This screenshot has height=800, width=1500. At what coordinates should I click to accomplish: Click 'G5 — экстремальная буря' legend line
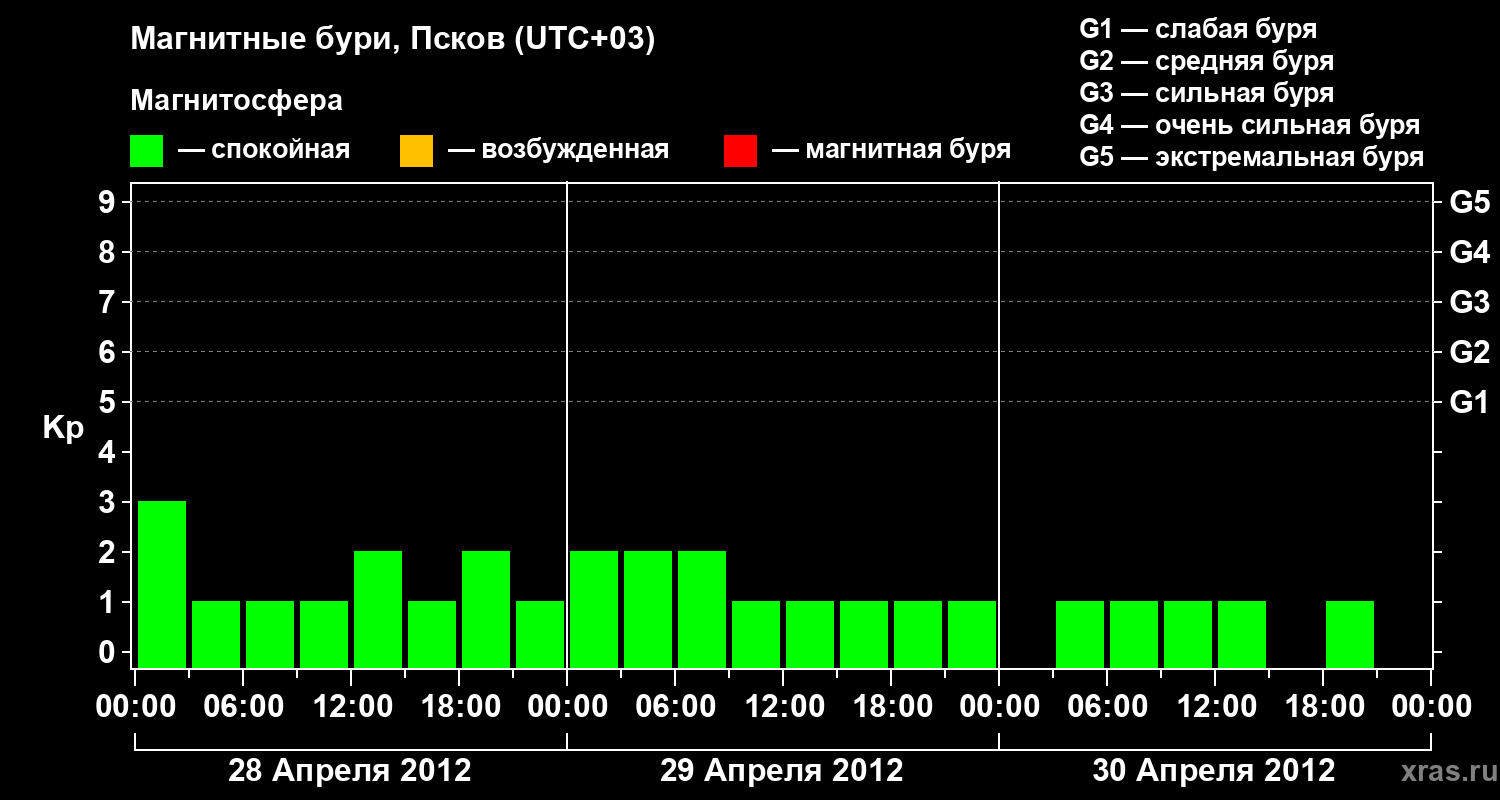(x=1252, y=157)
